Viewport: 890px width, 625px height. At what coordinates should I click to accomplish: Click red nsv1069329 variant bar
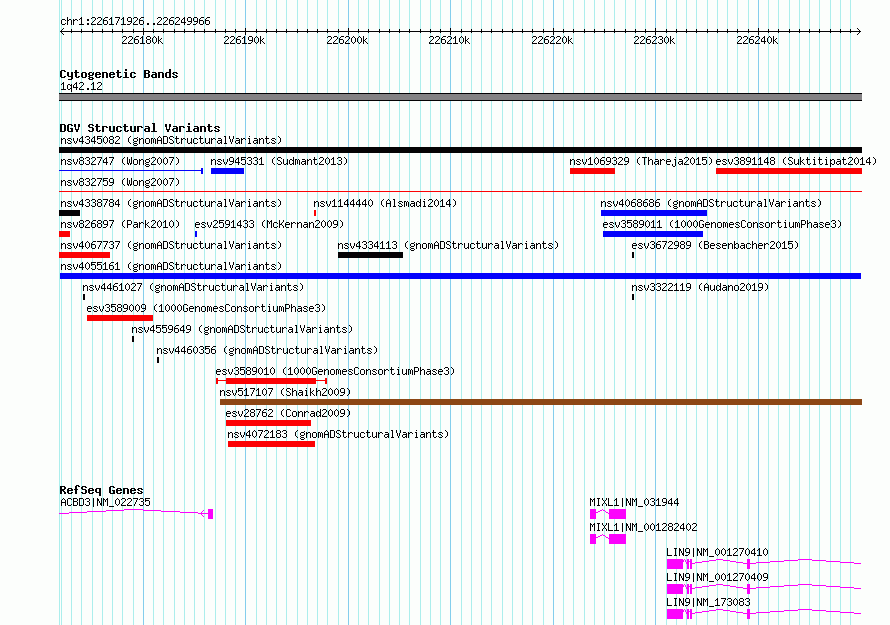tap(593, 171)
